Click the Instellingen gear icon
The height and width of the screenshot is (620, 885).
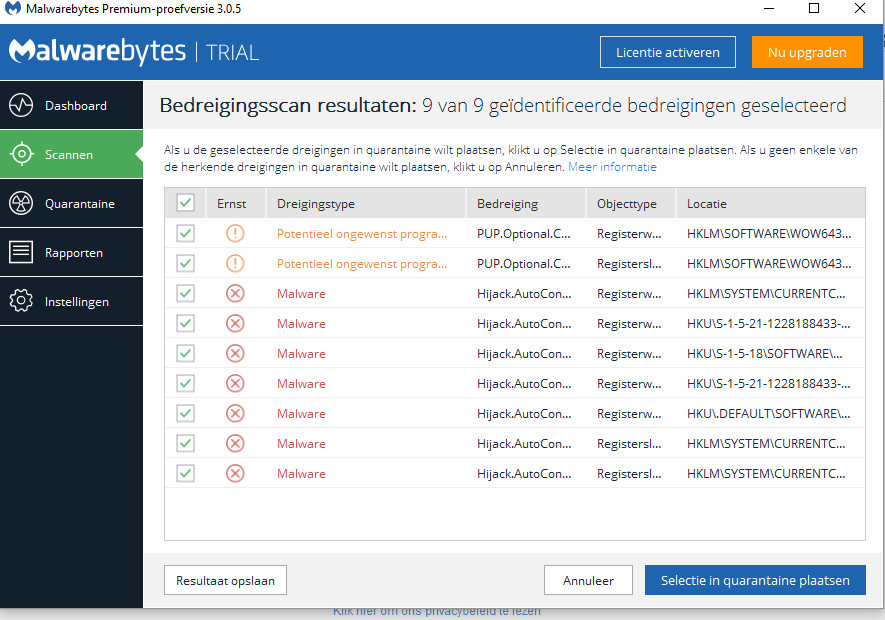pos(21,302)
